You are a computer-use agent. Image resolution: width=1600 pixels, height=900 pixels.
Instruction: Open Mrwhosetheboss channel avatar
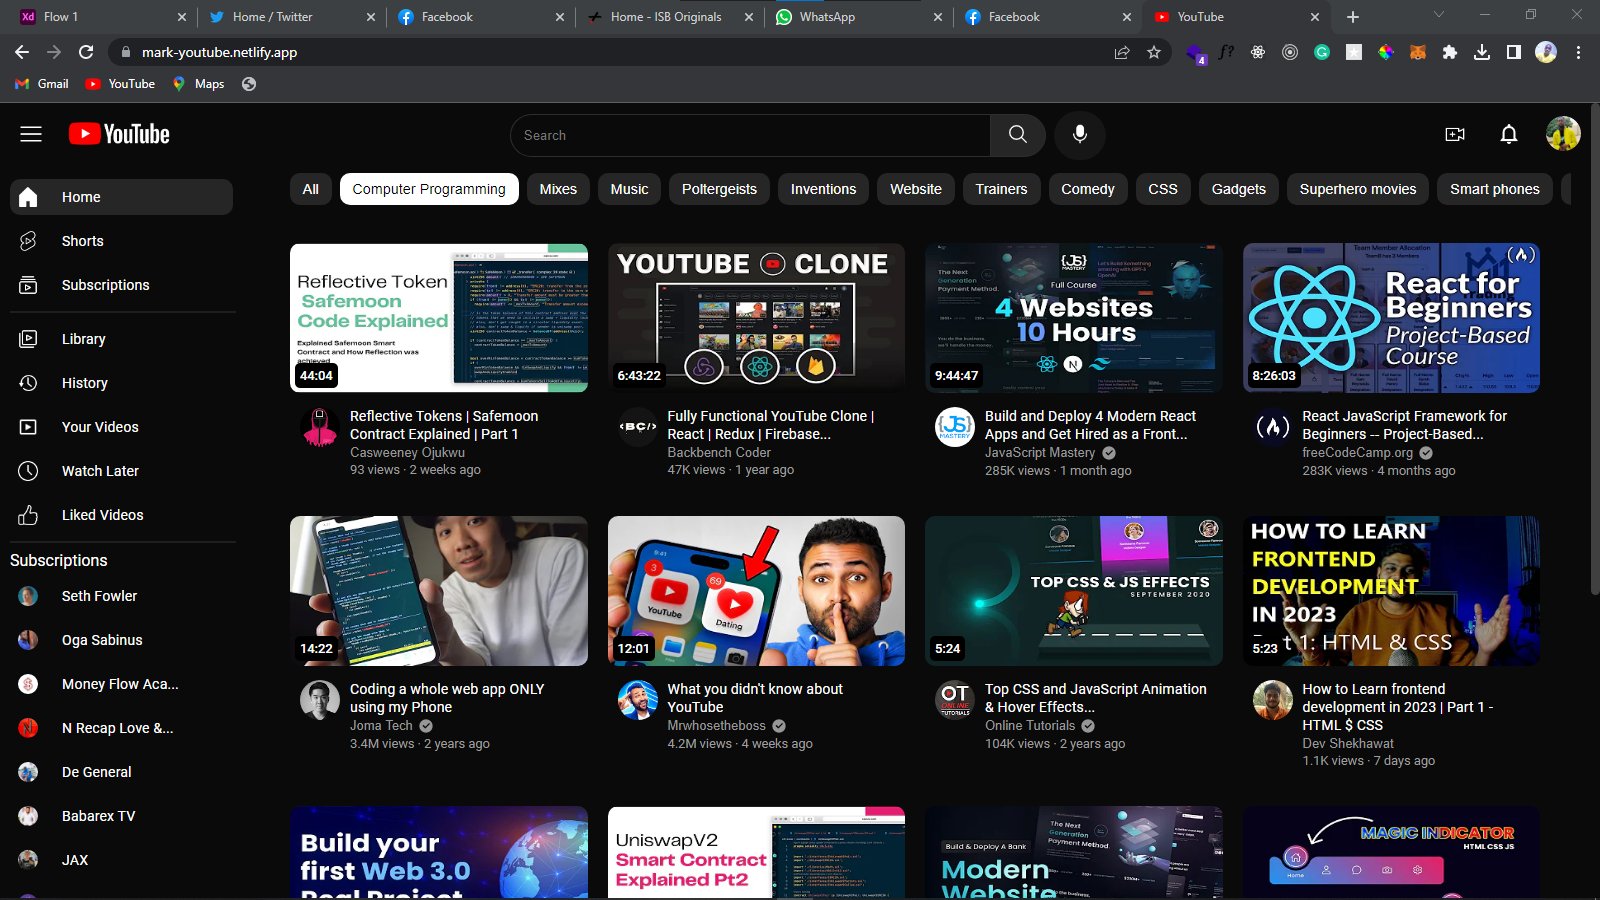638,700
